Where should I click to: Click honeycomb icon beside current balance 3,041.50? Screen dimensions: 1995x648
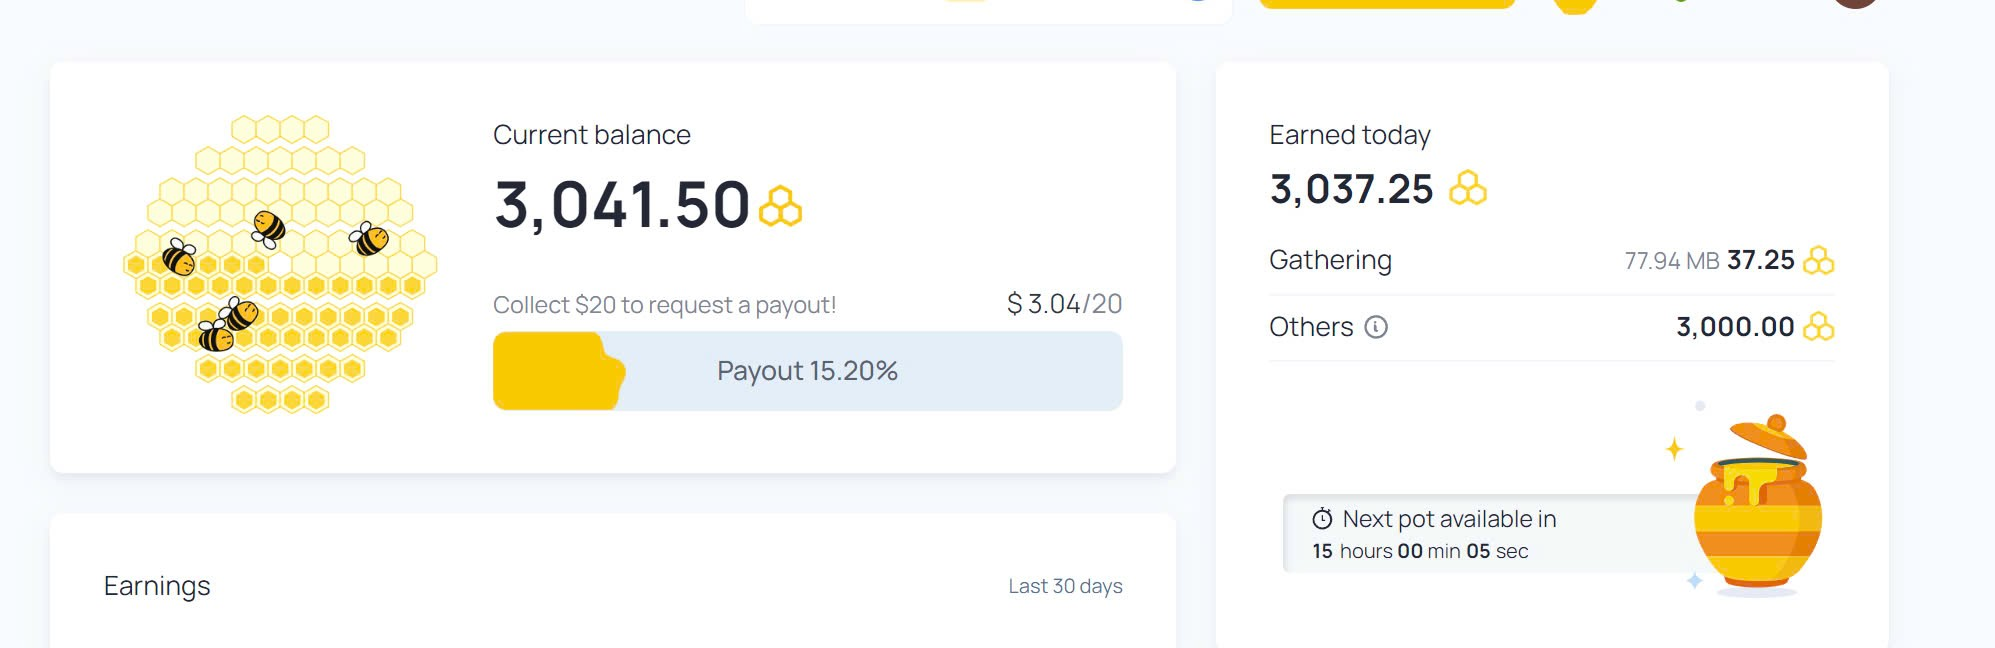coord(780,206)
